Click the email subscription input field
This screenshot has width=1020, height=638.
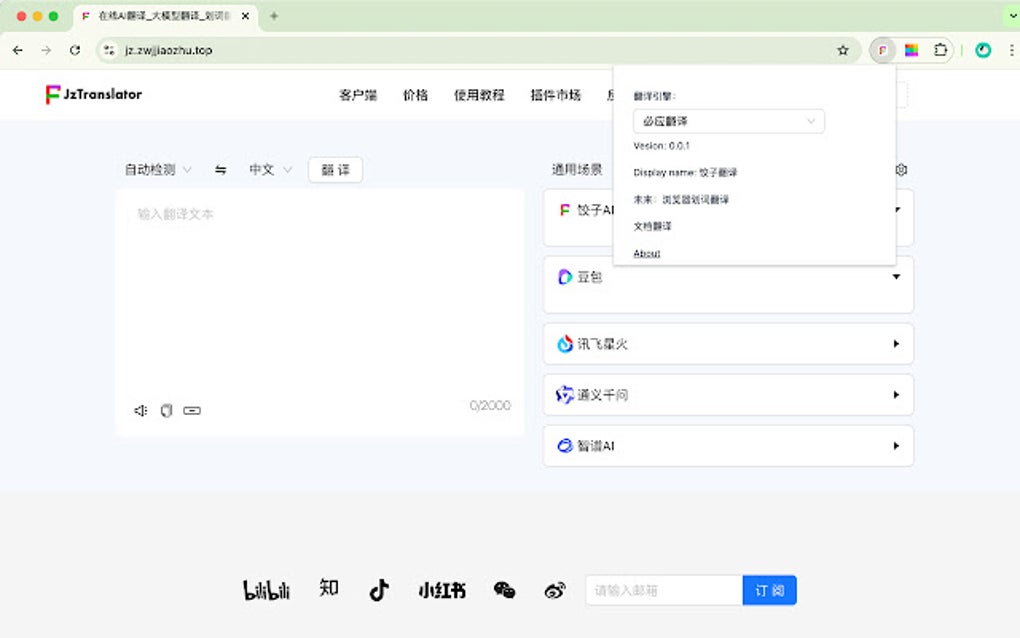[664, 590]
